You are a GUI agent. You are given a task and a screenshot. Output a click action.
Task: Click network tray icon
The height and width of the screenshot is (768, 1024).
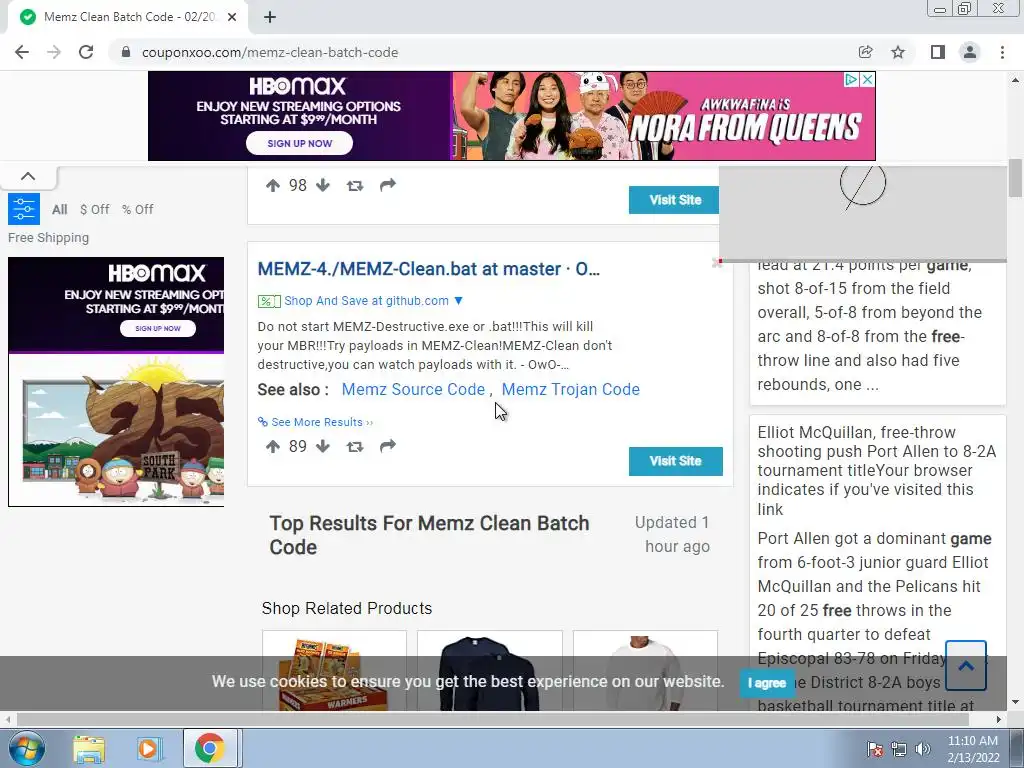point(899,749)
